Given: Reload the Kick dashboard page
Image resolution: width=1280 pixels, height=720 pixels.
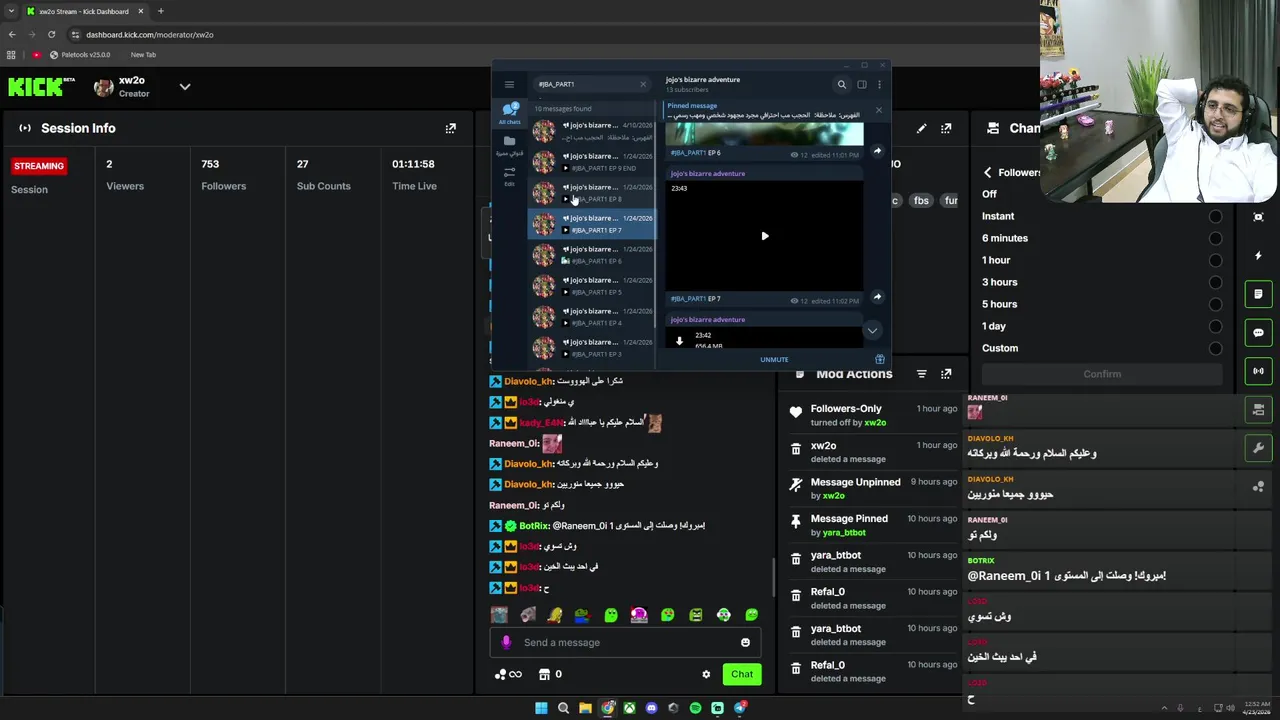Looking at the screenshot, I should point(51,34).
